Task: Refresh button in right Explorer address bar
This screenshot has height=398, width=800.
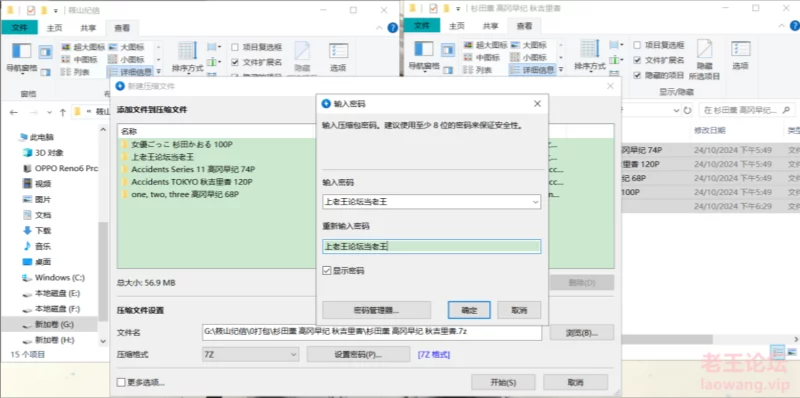Action: click(687, 110)
